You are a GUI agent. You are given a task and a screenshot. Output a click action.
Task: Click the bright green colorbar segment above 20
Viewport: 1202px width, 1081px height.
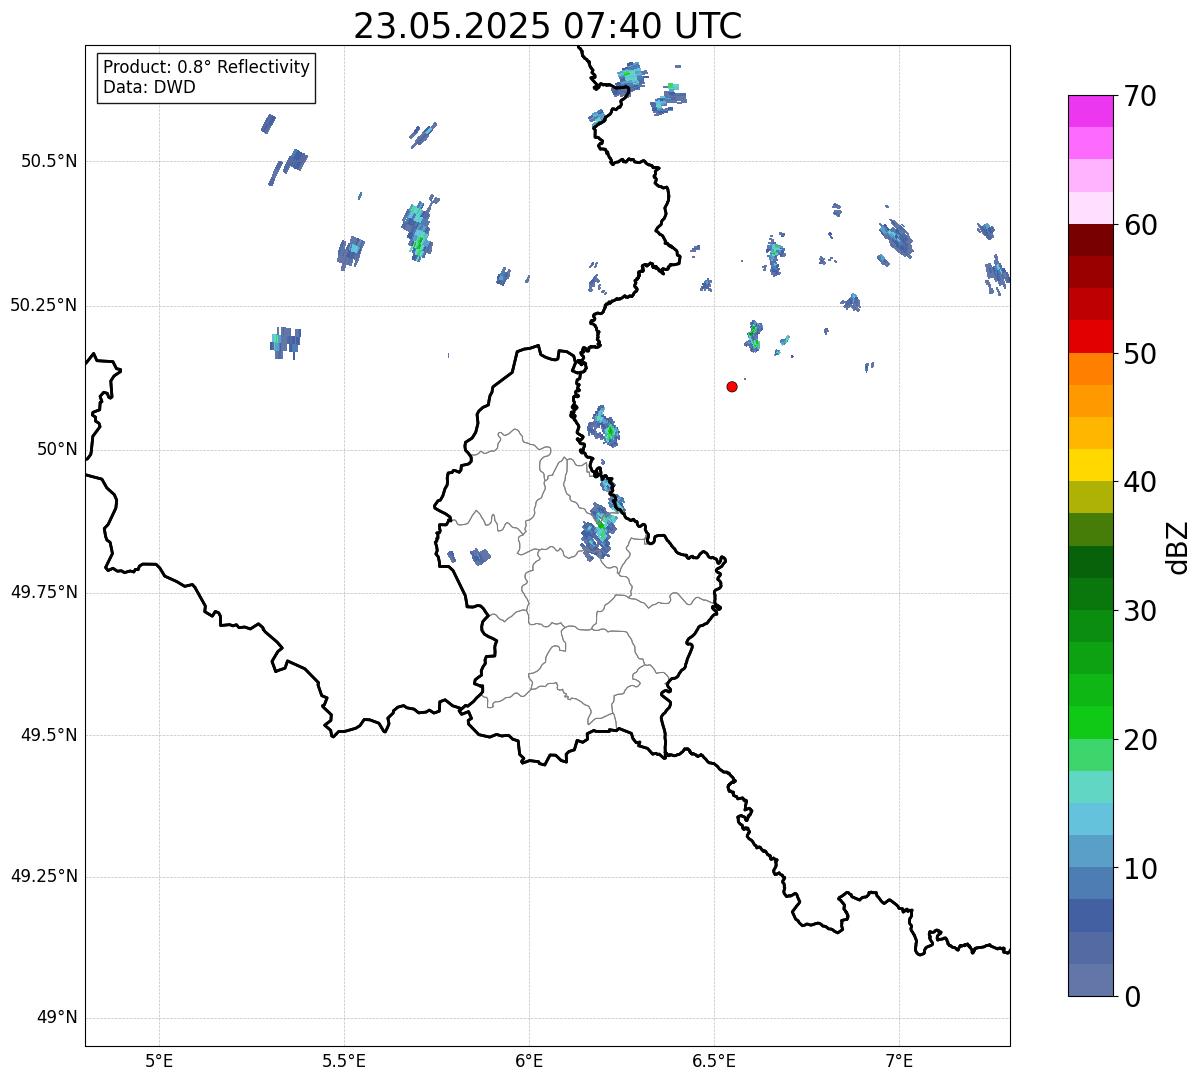[1090, 722]
